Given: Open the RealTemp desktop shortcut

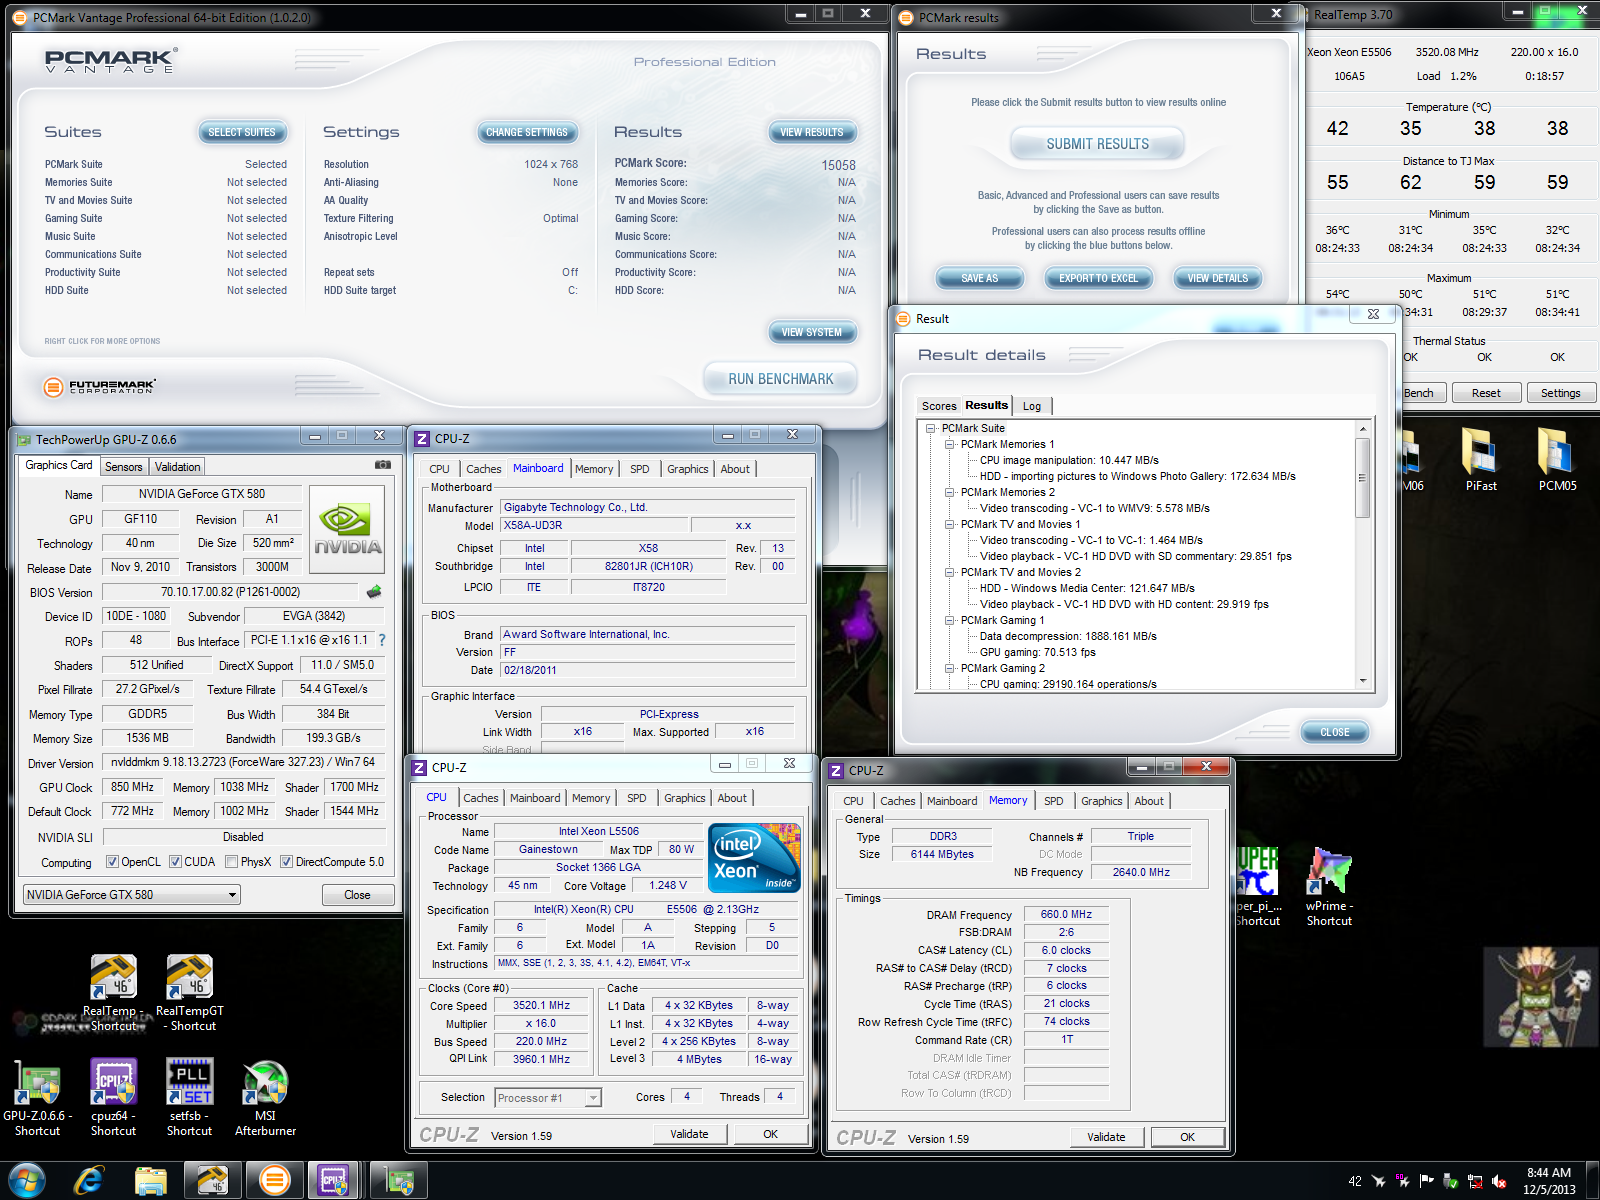Looking at the screenshot, I should (113, 993).
